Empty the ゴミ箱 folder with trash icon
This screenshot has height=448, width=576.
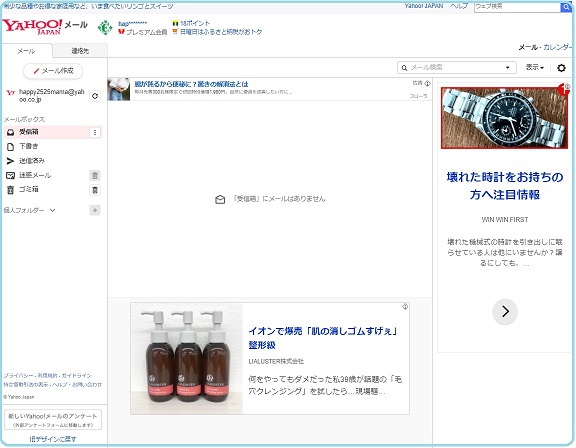95,190
